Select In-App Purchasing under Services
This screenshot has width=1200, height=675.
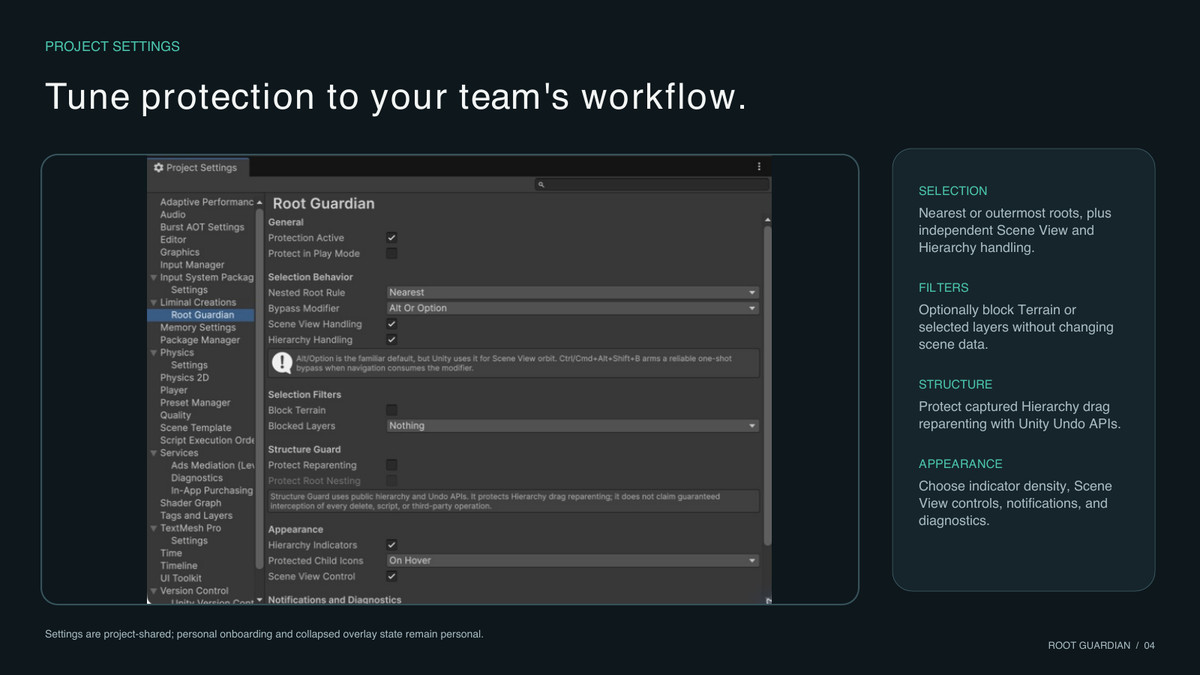[212, 491]
